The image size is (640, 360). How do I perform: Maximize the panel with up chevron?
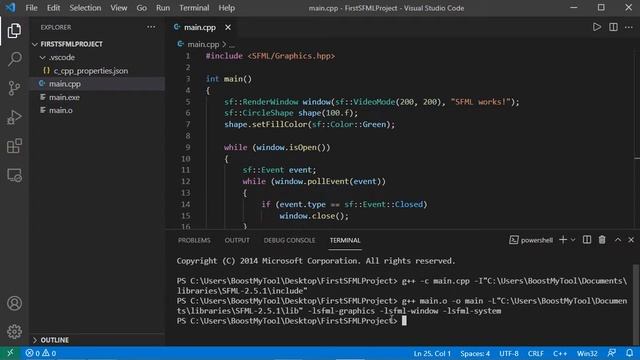pos(618,240)
